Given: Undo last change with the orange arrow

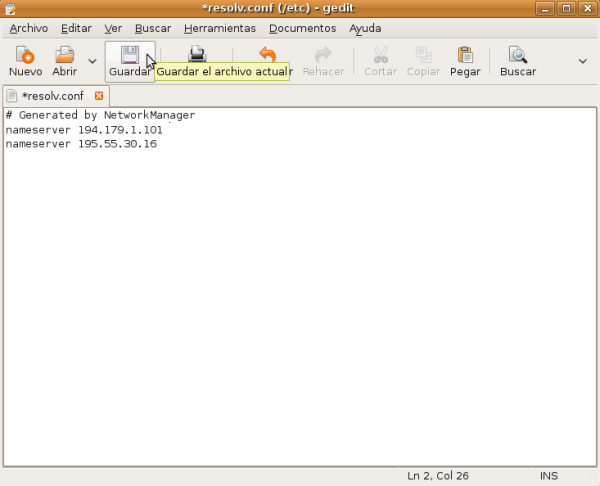Looking at the screenshot, I should click(x=267, y=55).
